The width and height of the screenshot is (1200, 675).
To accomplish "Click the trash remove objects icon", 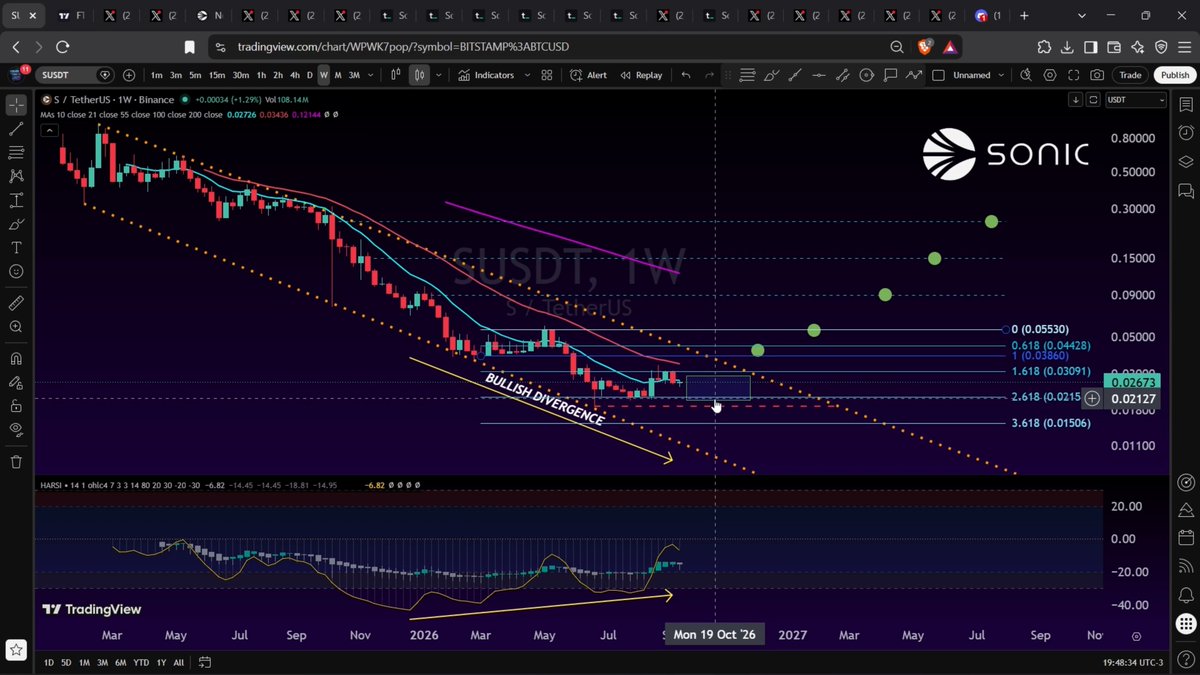I will click(x=16, y=462).
